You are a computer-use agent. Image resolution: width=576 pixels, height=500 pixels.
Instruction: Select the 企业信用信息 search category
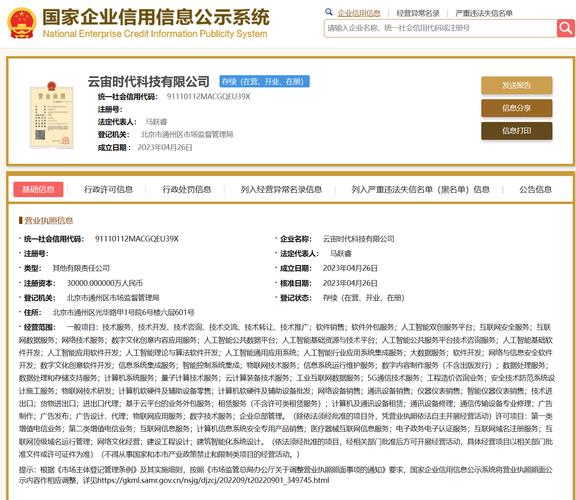(359, 13)
